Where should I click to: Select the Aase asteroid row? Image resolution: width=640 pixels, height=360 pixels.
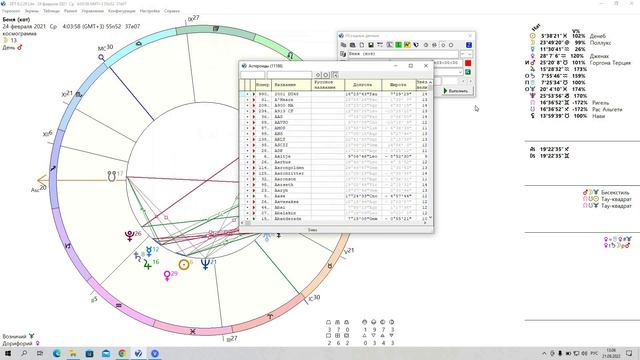coord(335,196)
